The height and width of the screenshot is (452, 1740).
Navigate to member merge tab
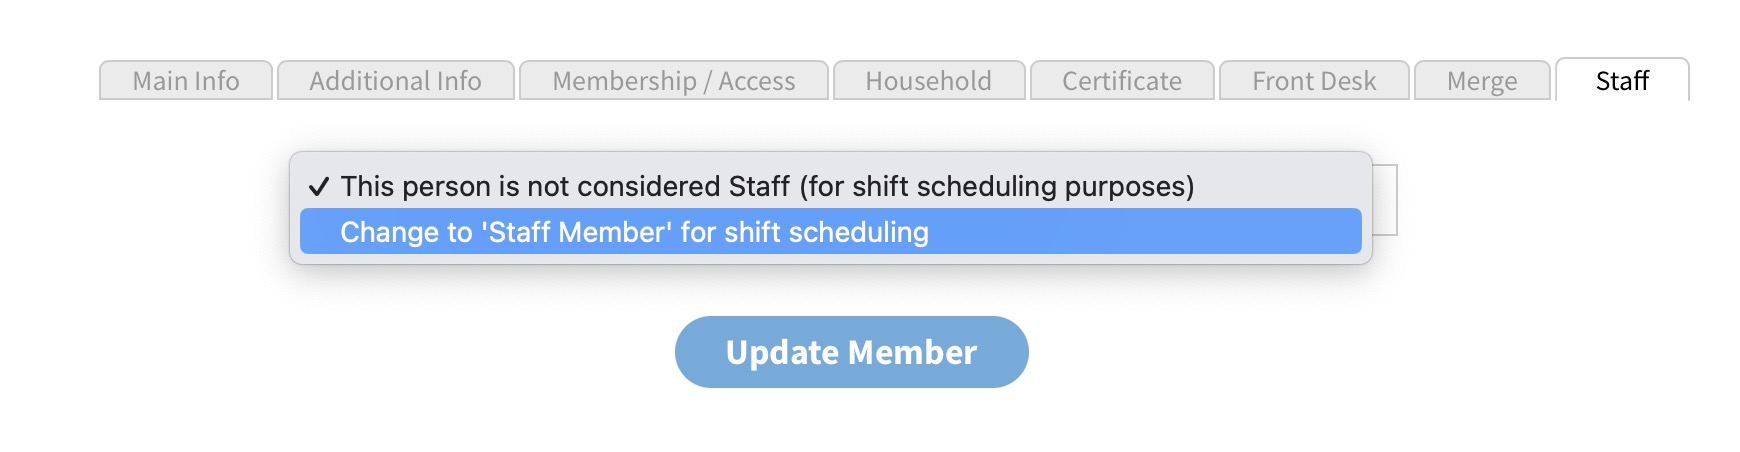[1481, 81]
